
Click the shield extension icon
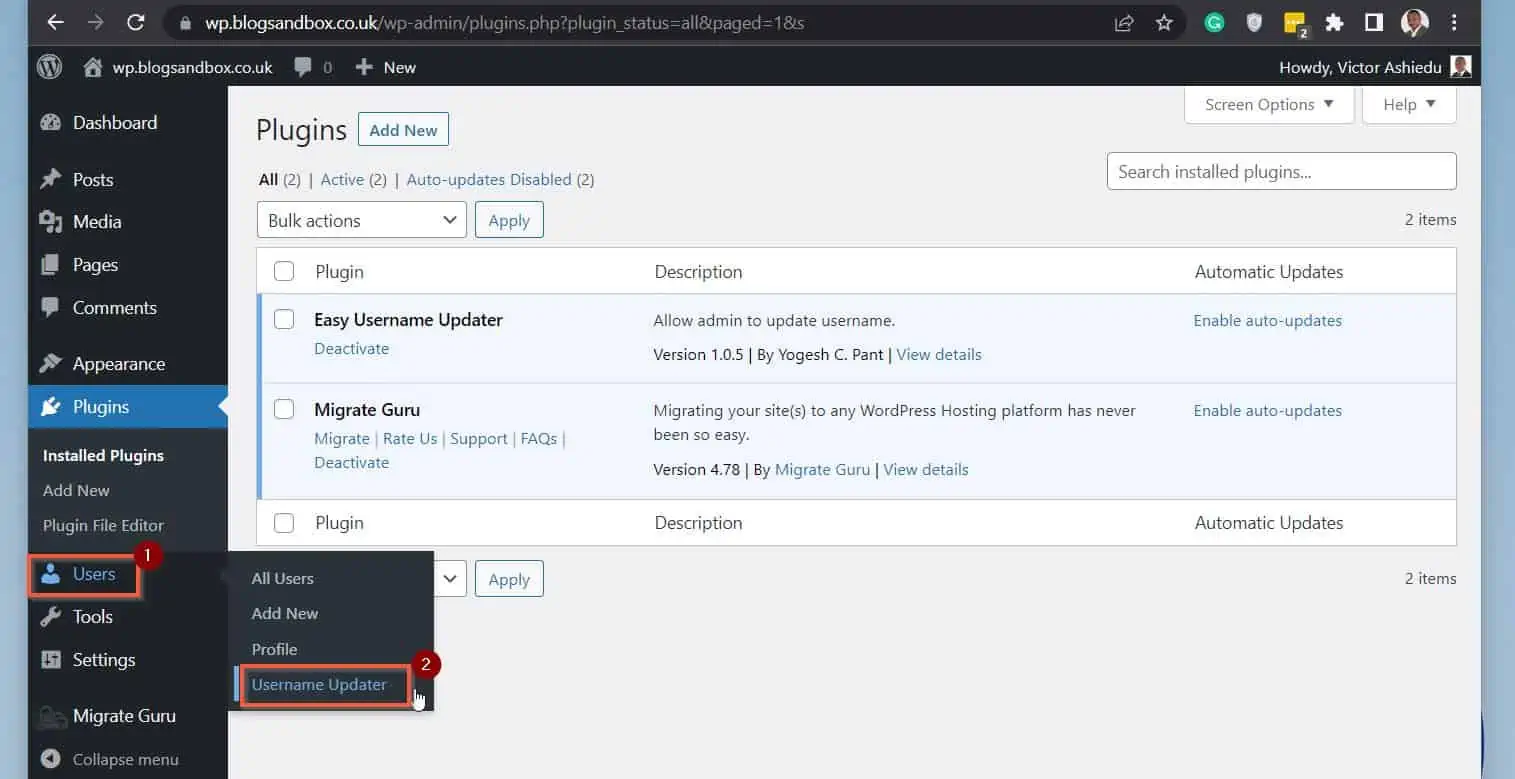pos(1254,22)
